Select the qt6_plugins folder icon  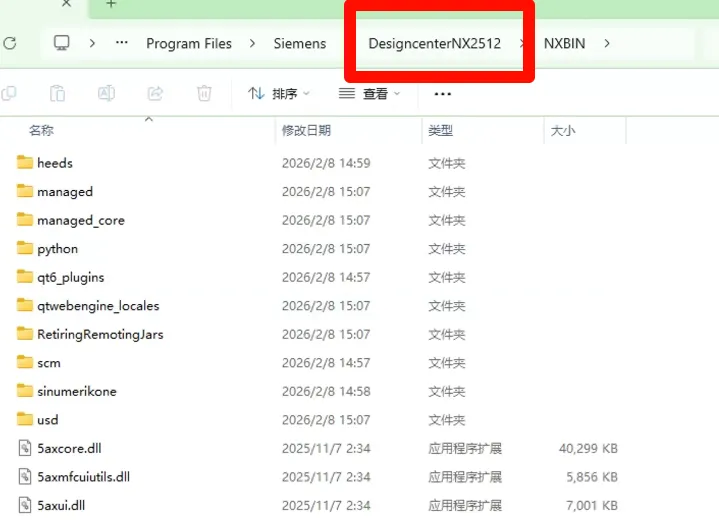(25, 276)
